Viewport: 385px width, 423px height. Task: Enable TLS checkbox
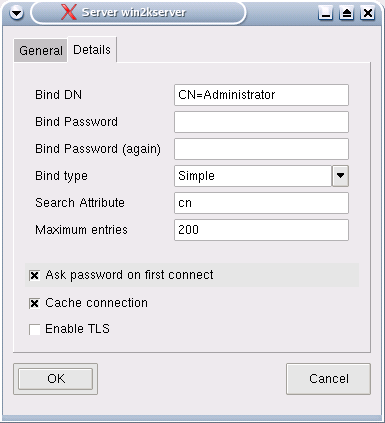coord(34,329)
